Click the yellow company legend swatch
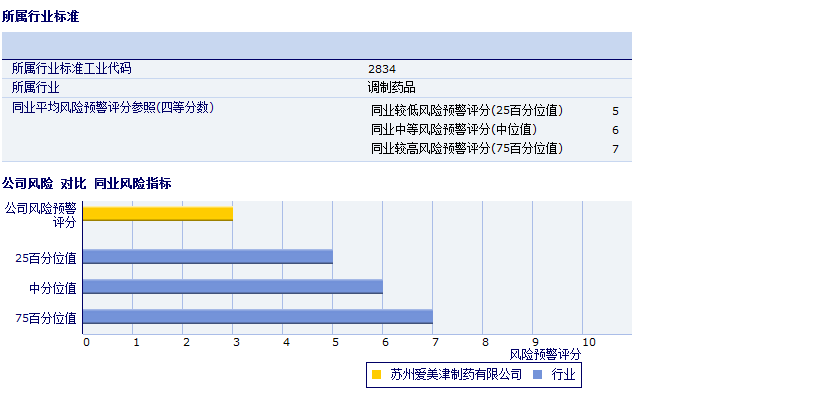 pyautogui.click(x=377, y=374)
